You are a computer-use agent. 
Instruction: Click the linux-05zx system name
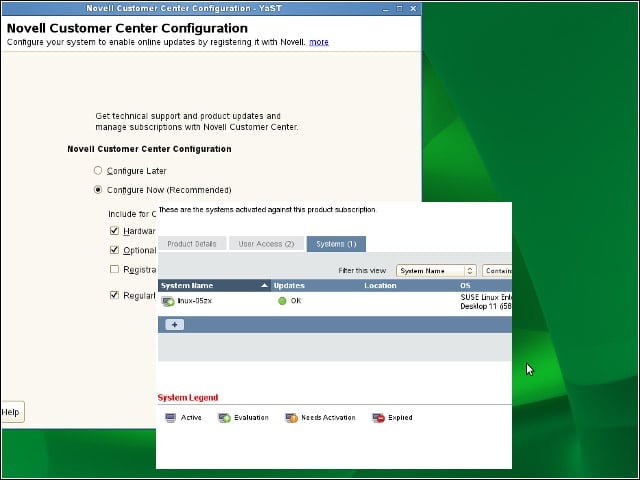pos(195,301)
